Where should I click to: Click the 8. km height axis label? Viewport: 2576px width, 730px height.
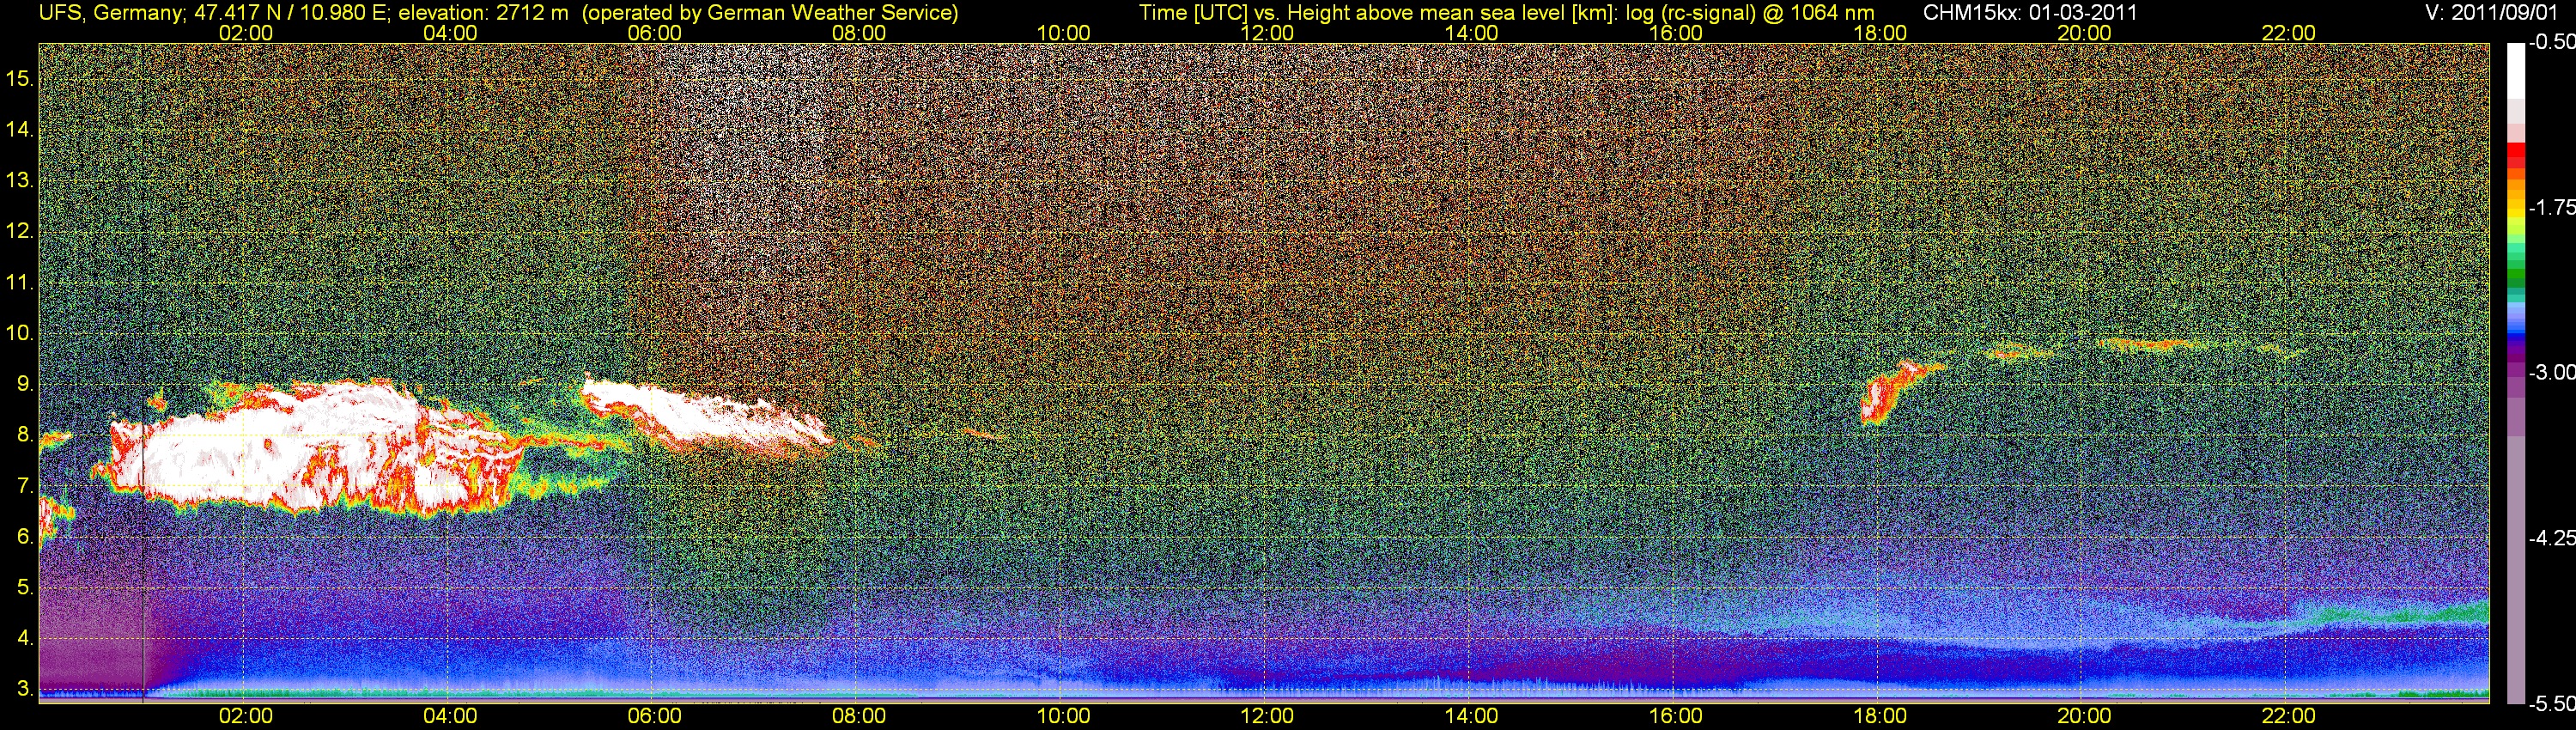coord(25,435)
